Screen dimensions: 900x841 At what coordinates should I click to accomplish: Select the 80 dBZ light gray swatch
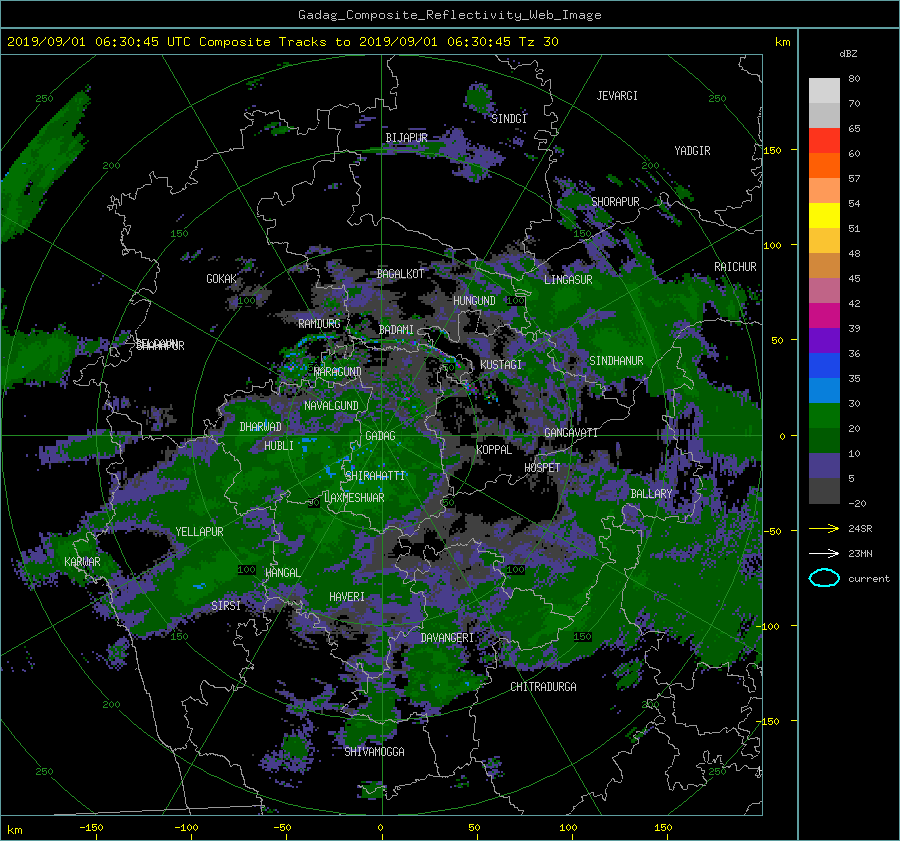point(824,90)
